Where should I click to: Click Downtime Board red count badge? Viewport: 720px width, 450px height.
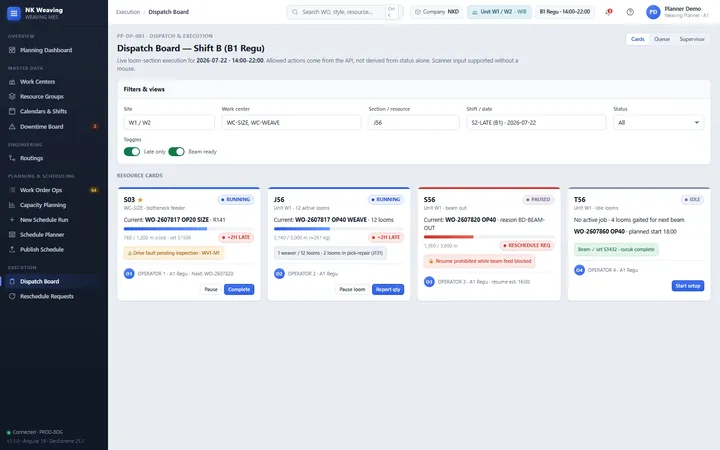coord(95,126)
